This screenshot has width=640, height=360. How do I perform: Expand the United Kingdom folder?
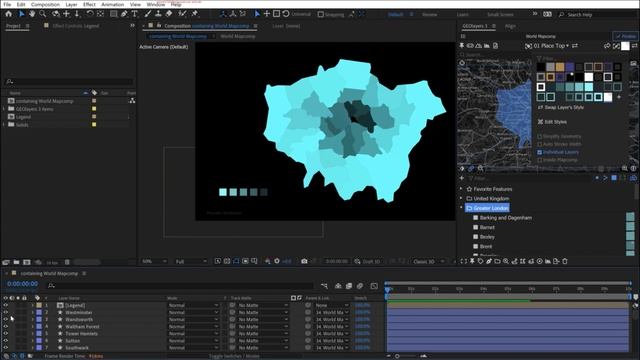click(462, 198)
